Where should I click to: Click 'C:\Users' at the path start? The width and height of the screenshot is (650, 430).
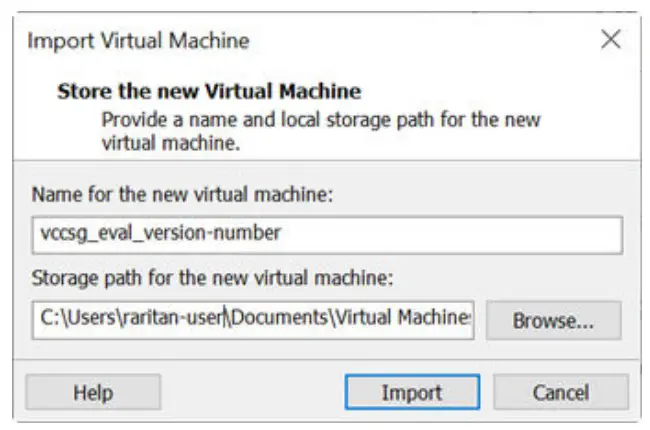pyautogui.click(x=71, y=321)
